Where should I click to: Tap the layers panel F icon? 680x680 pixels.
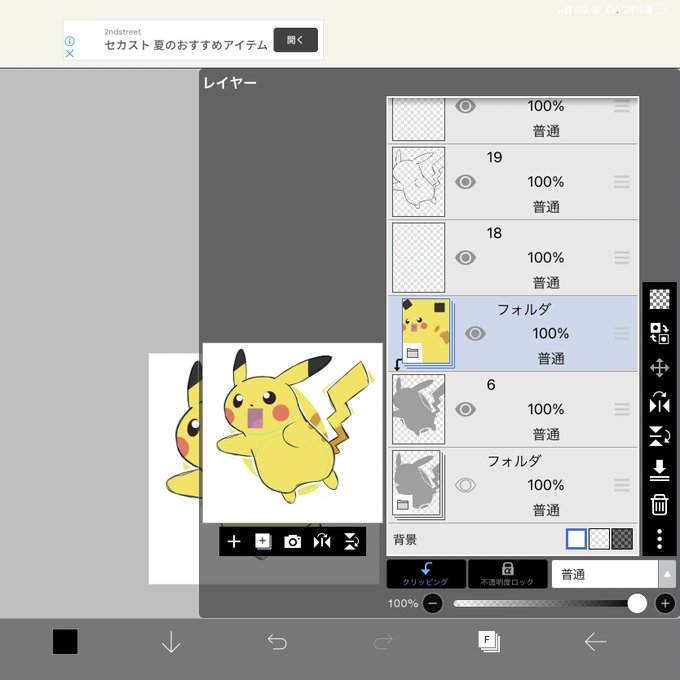point(489,642)
